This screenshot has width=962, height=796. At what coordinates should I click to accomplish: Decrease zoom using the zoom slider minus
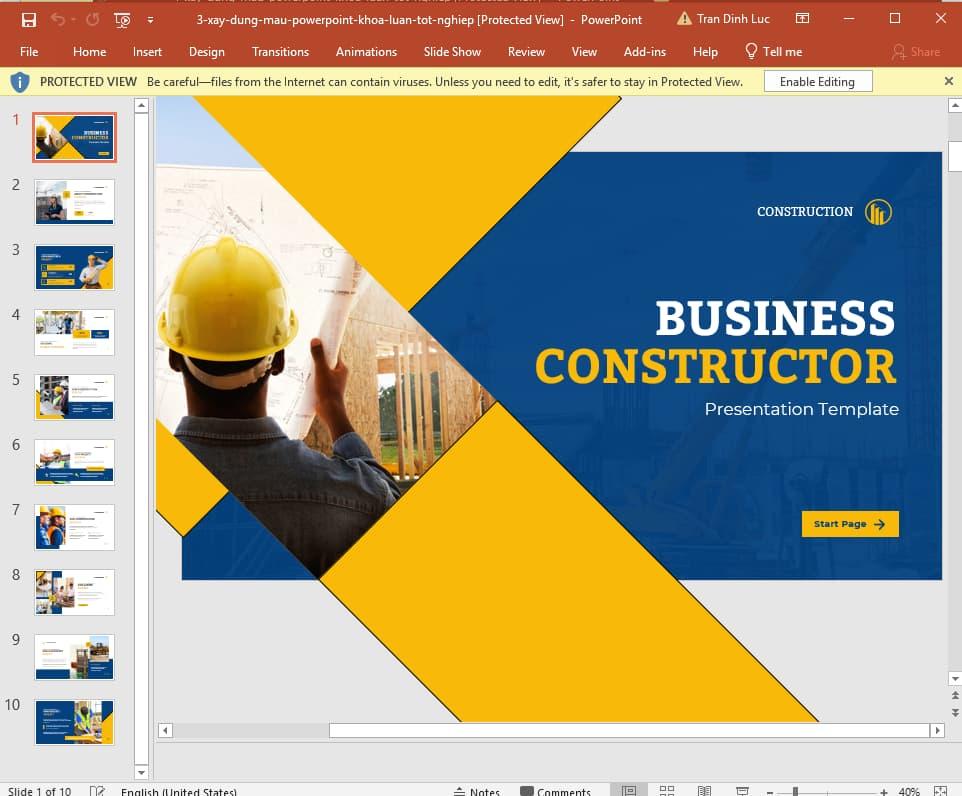[769, 789]
